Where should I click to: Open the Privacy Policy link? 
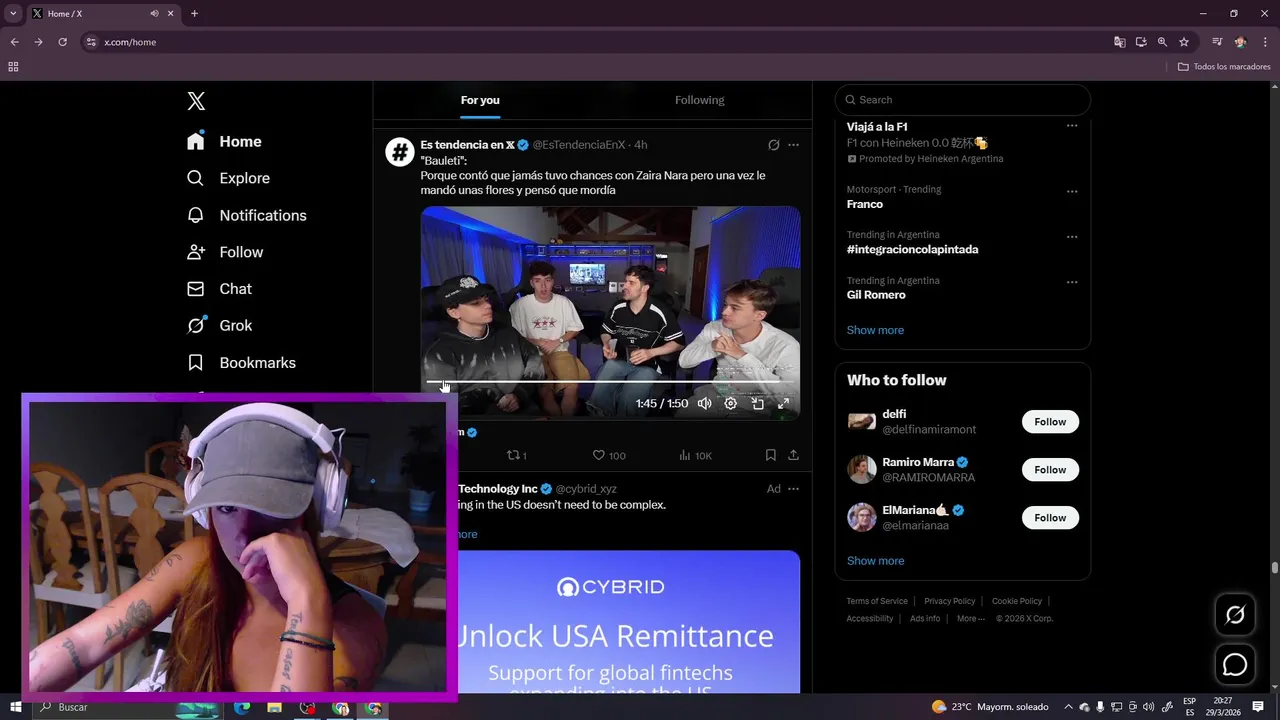950,601
